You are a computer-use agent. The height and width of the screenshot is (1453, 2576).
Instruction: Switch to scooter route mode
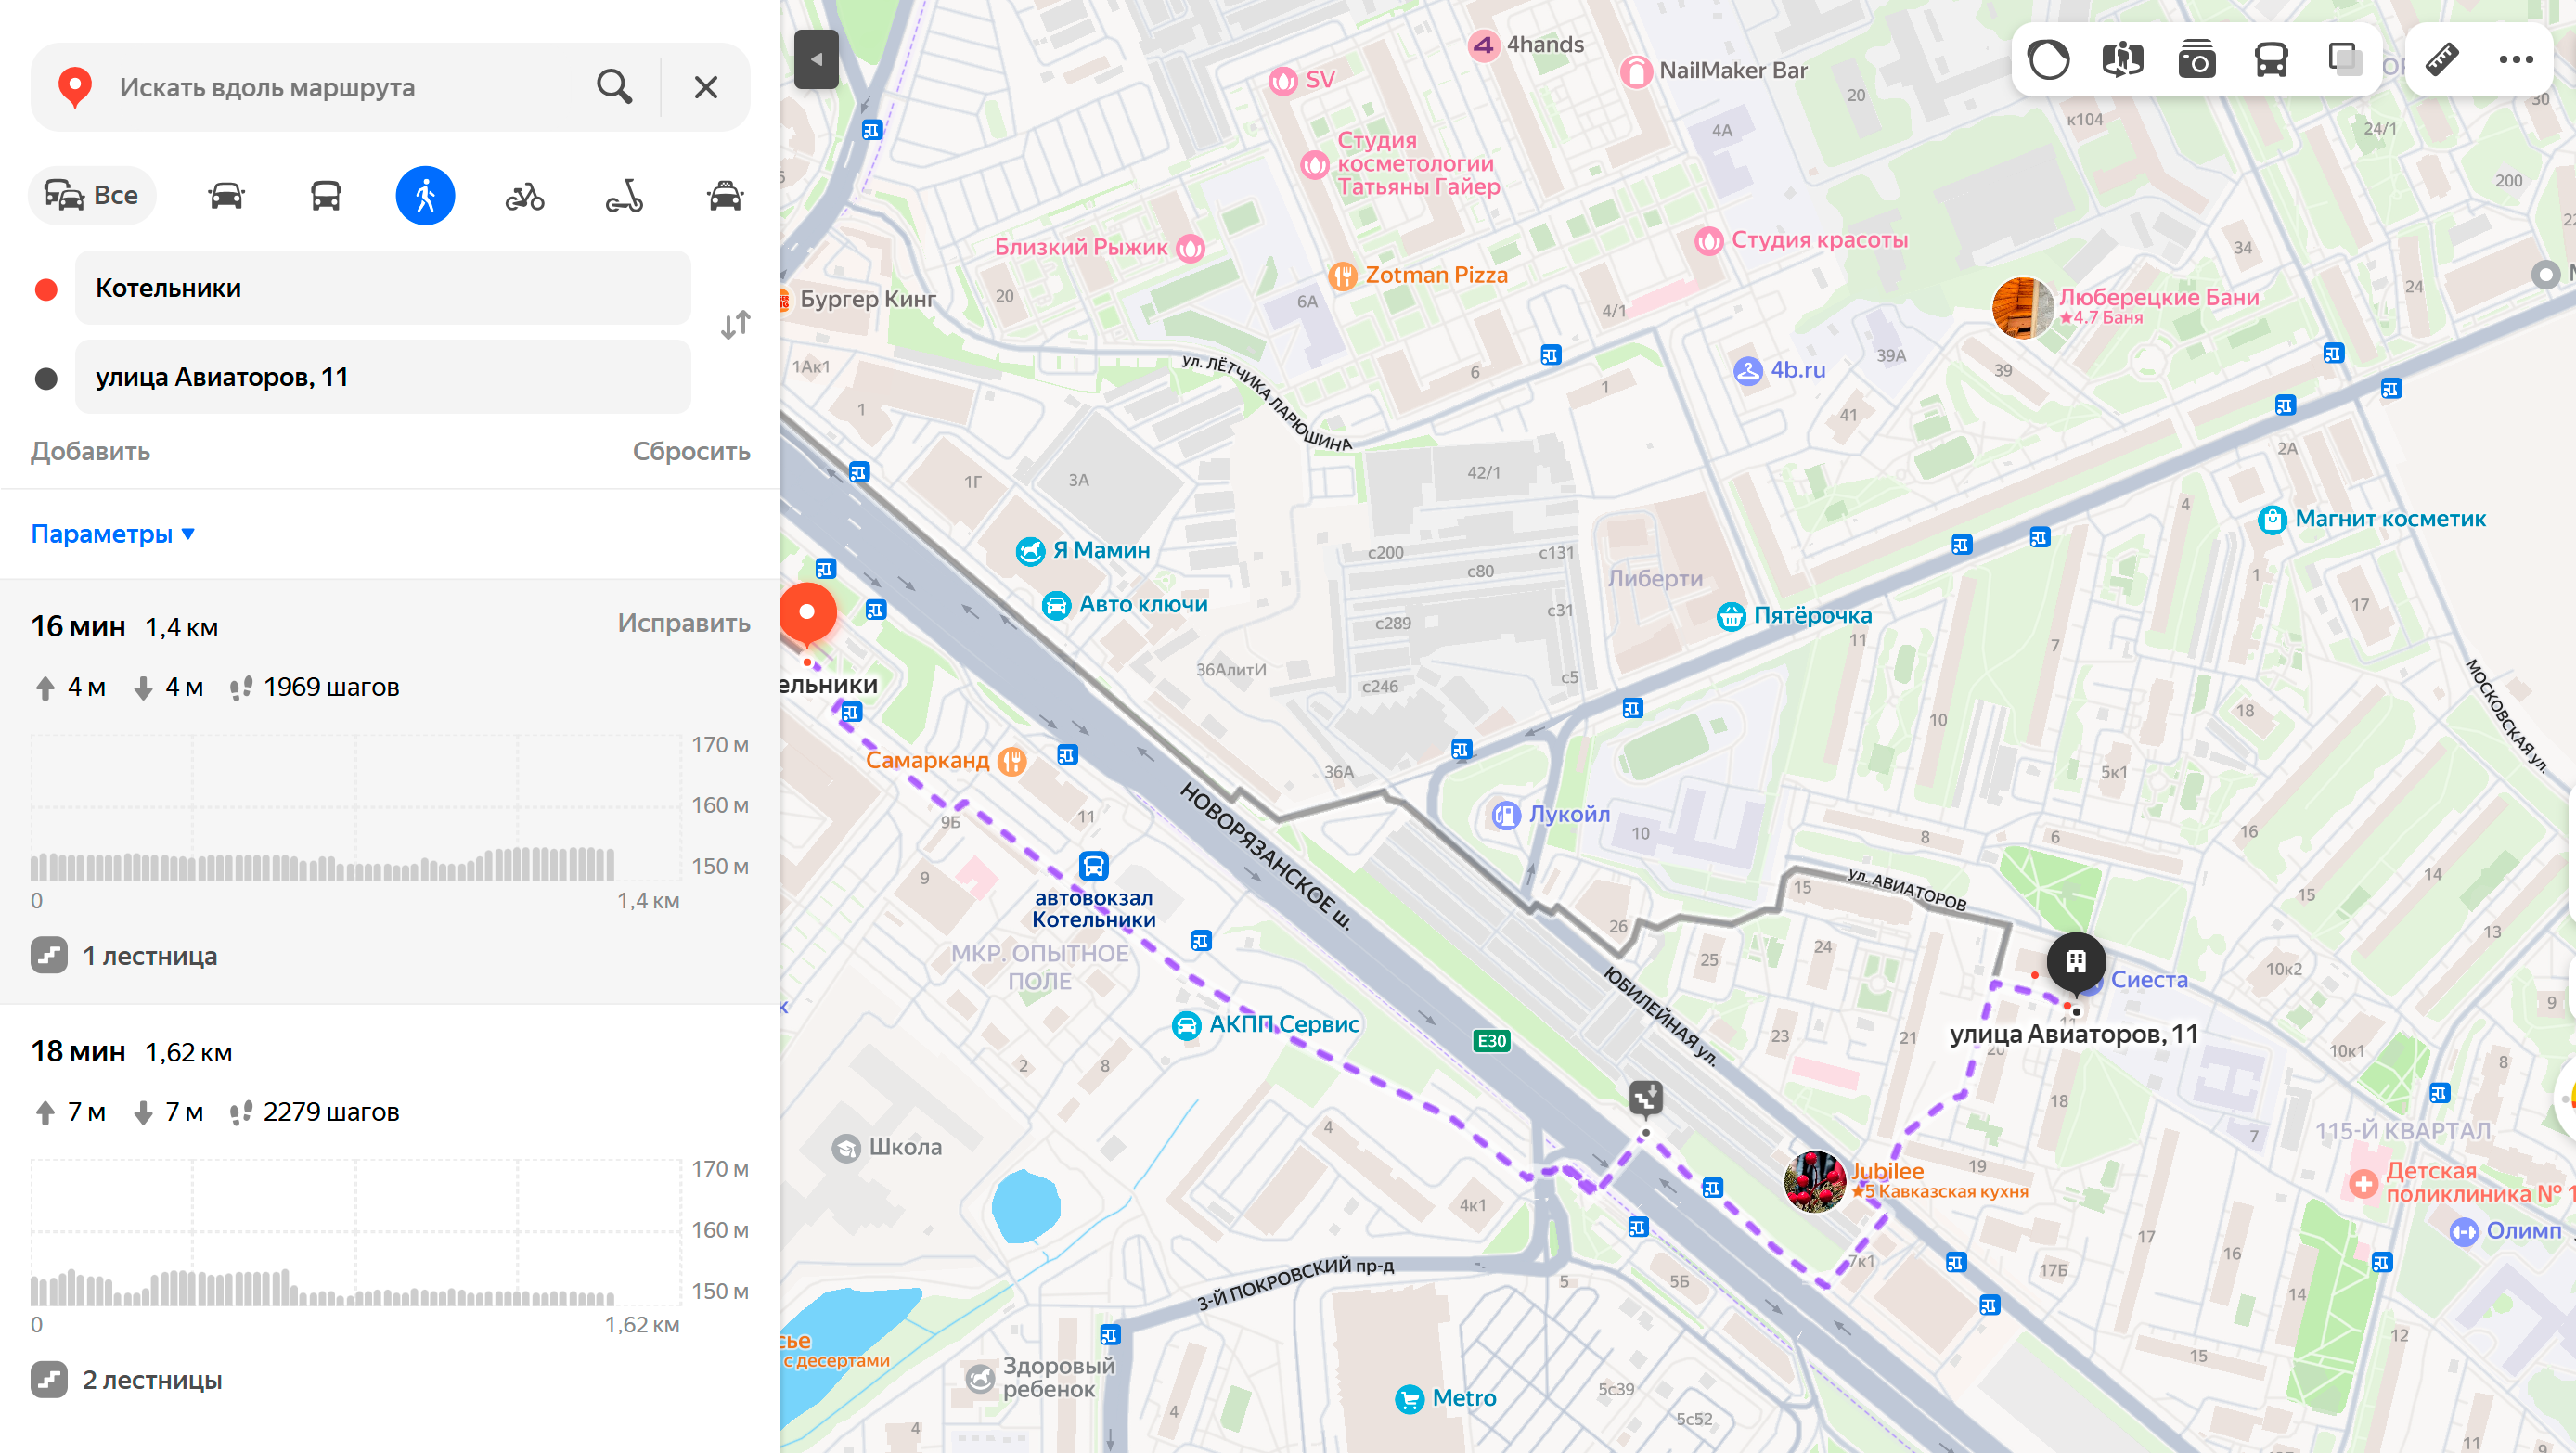point(625,195)
